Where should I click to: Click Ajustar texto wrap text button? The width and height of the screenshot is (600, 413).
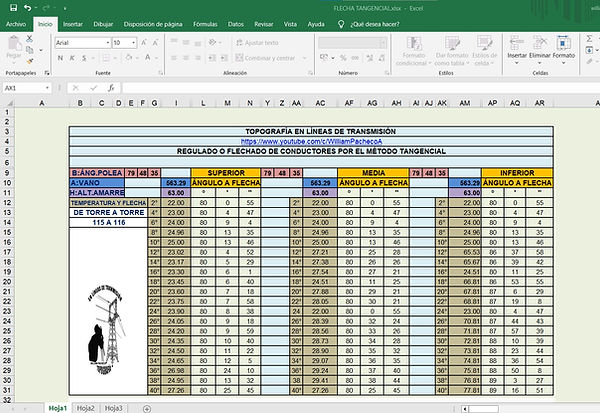coord(257,43)
